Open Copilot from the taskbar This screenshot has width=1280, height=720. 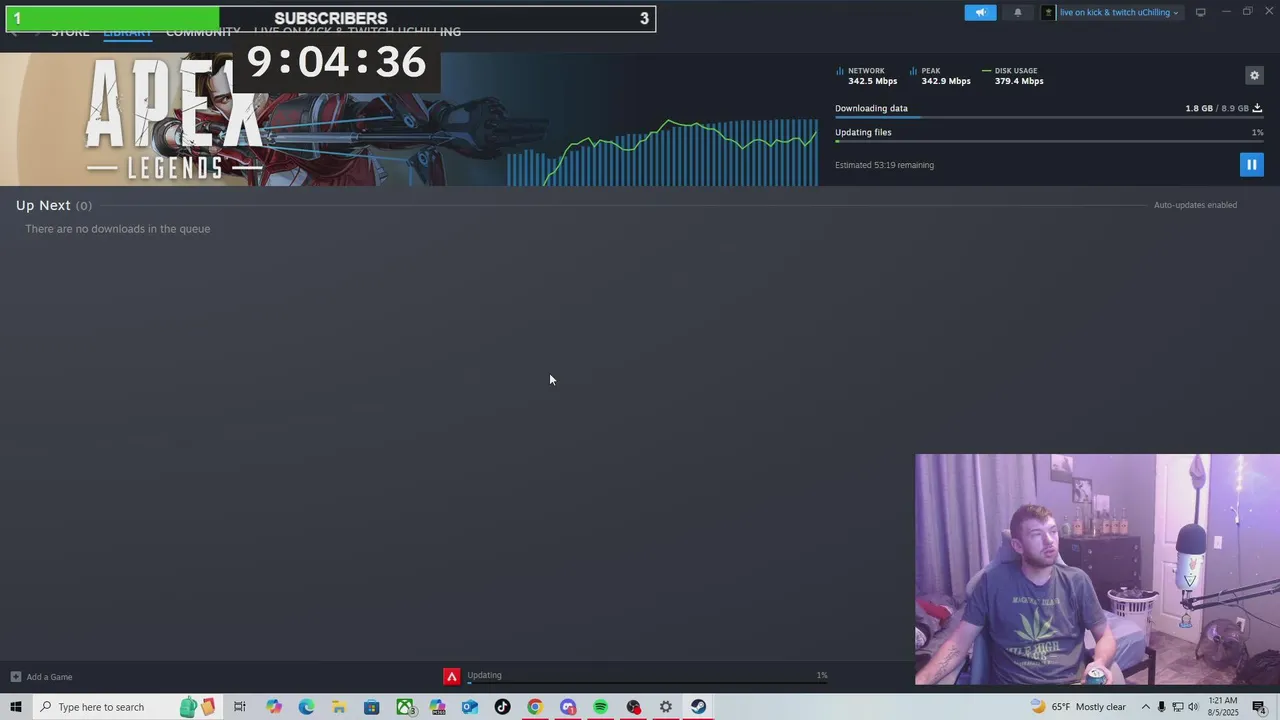click(274, 707)
